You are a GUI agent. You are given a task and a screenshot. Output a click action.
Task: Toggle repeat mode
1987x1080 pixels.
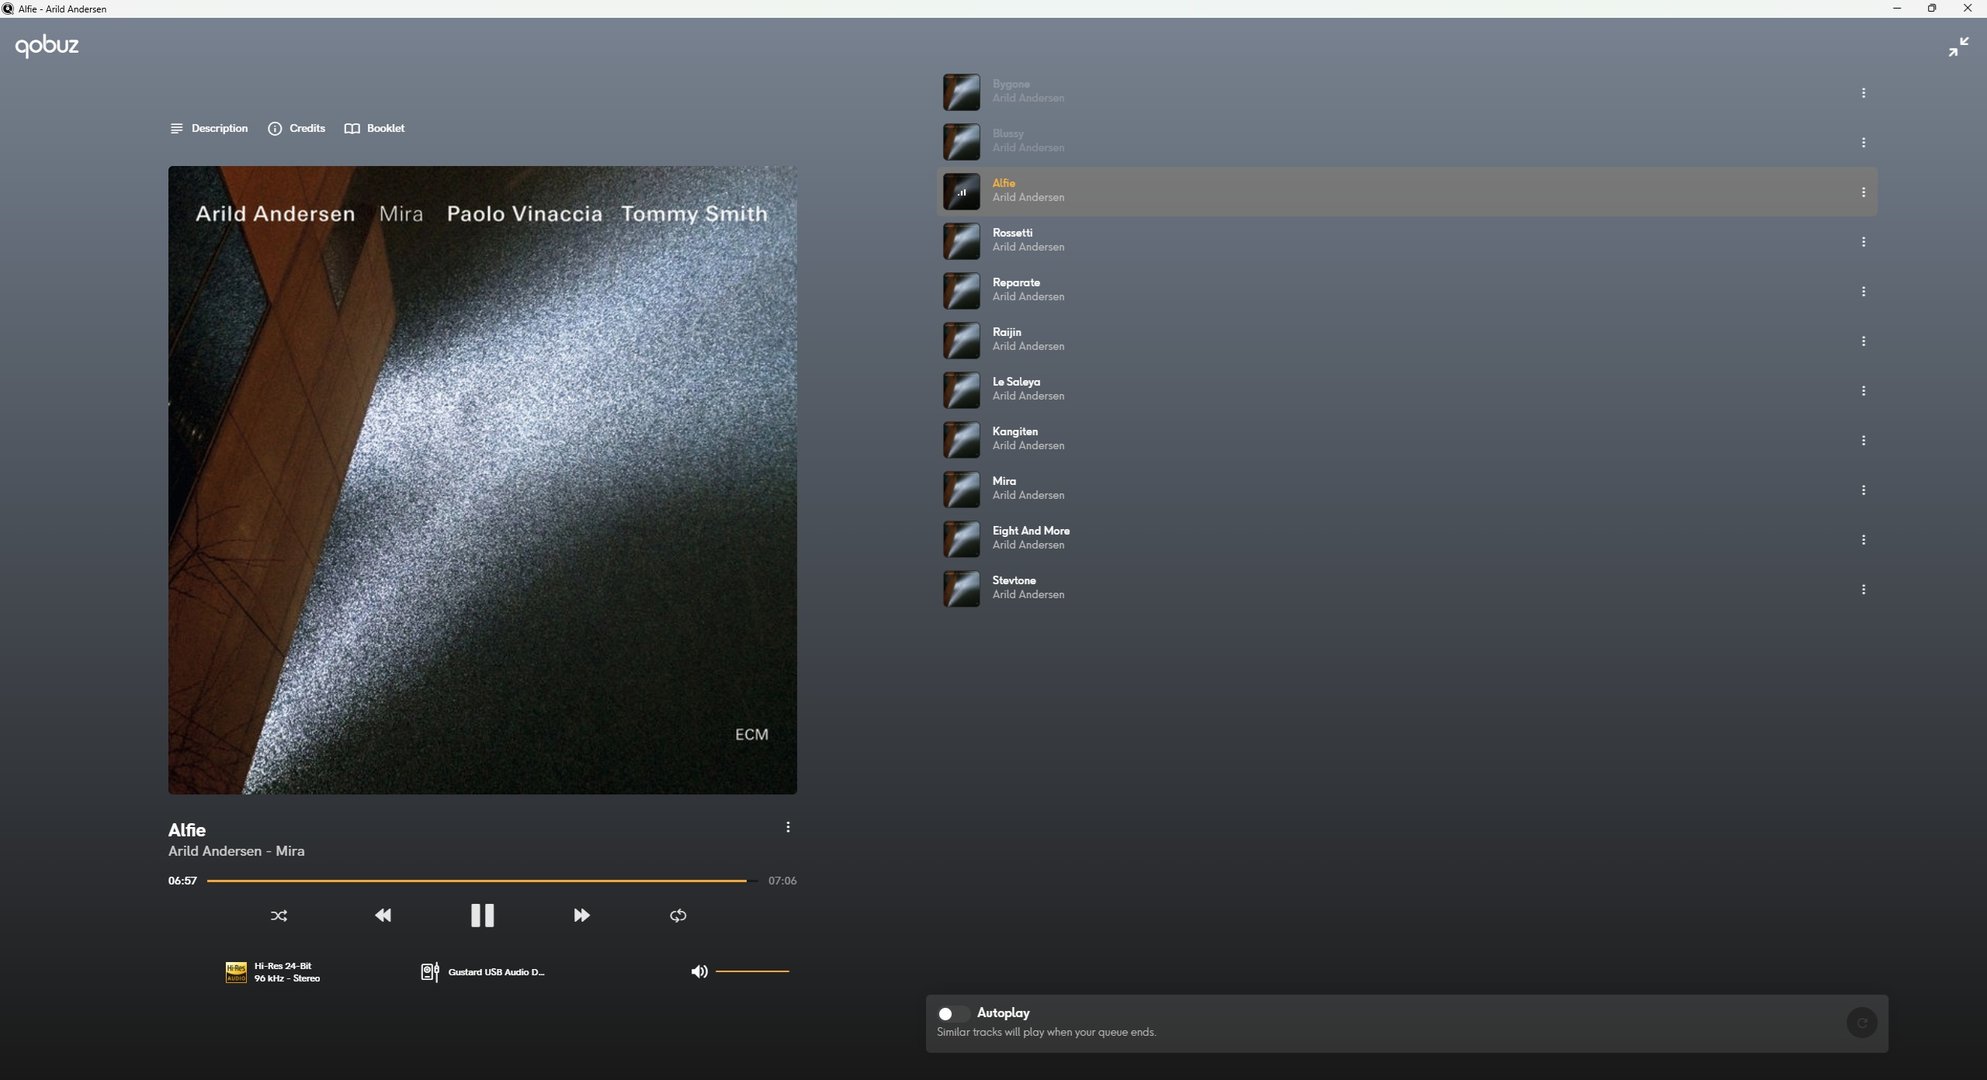pos(678,915)
